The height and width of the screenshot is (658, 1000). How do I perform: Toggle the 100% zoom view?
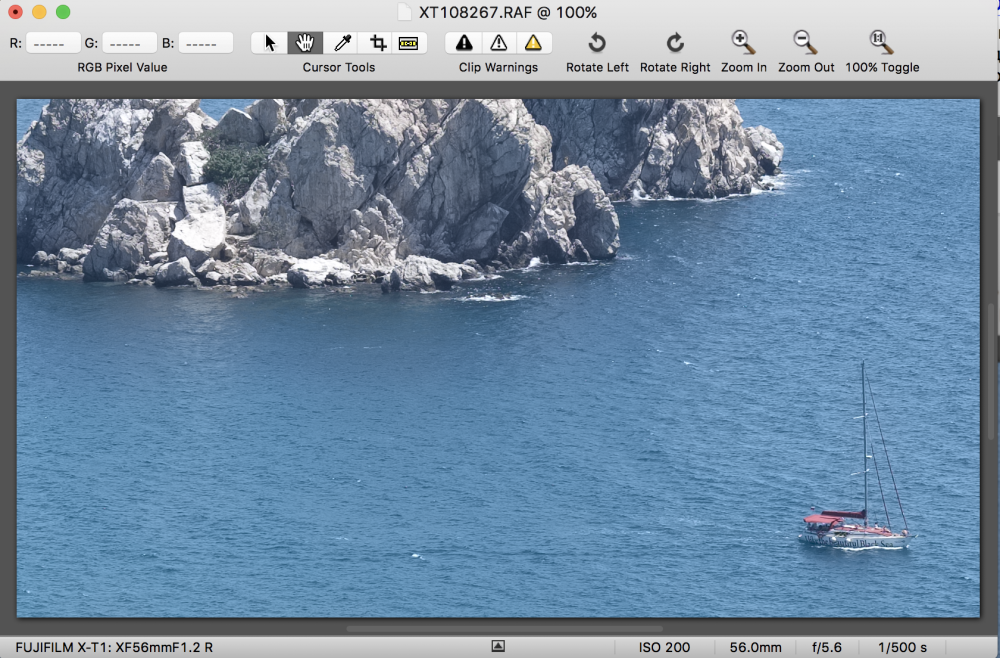tap(881, 42)
